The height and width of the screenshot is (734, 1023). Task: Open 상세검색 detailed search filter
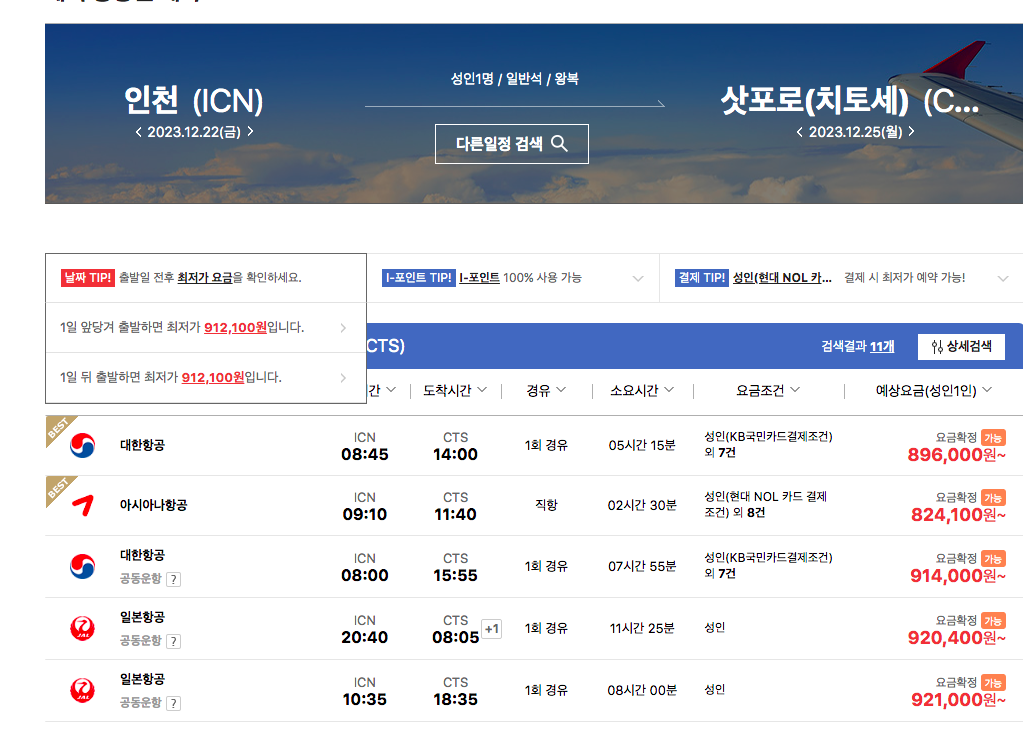pos(961,346)
